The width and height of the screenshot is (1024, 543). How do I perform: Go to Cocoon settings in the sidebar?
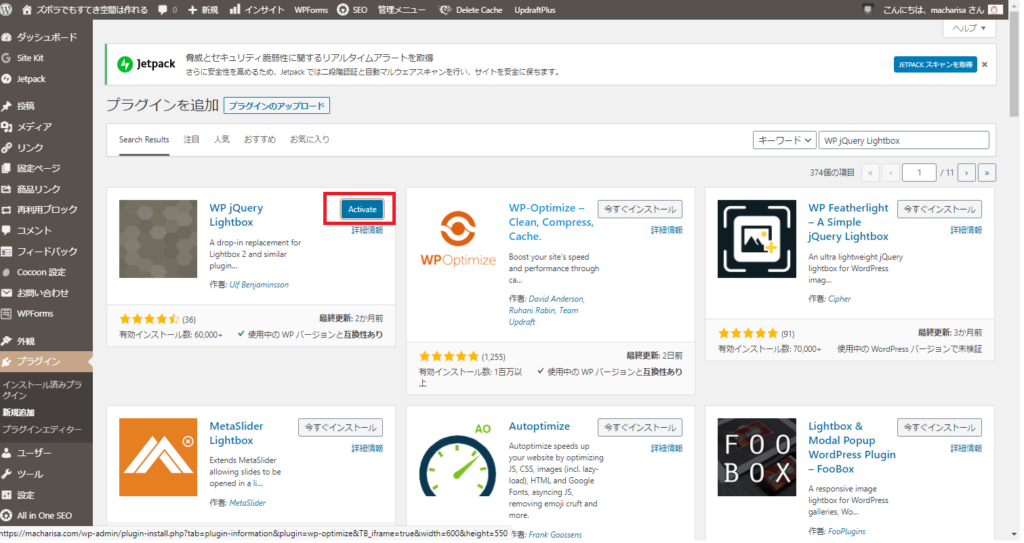41,272
